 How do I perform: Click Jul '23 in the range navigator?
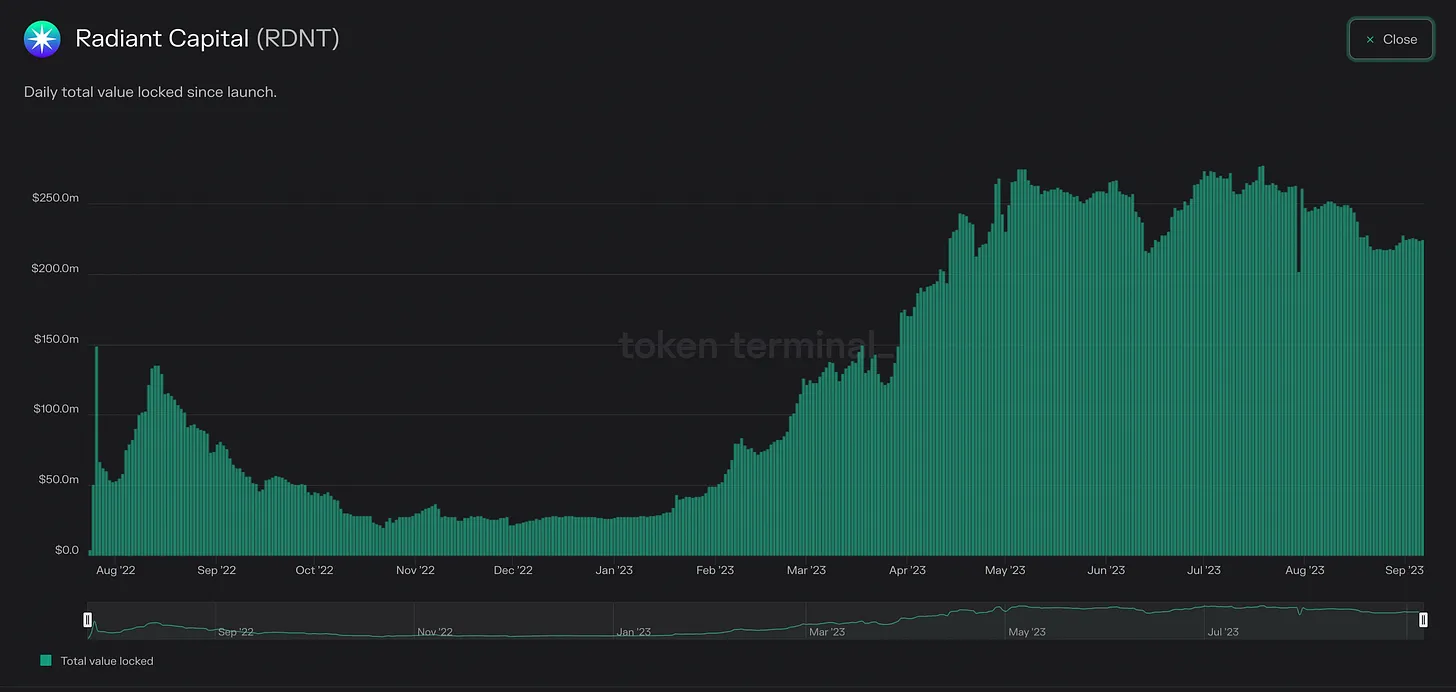(x=1224, y=632)
